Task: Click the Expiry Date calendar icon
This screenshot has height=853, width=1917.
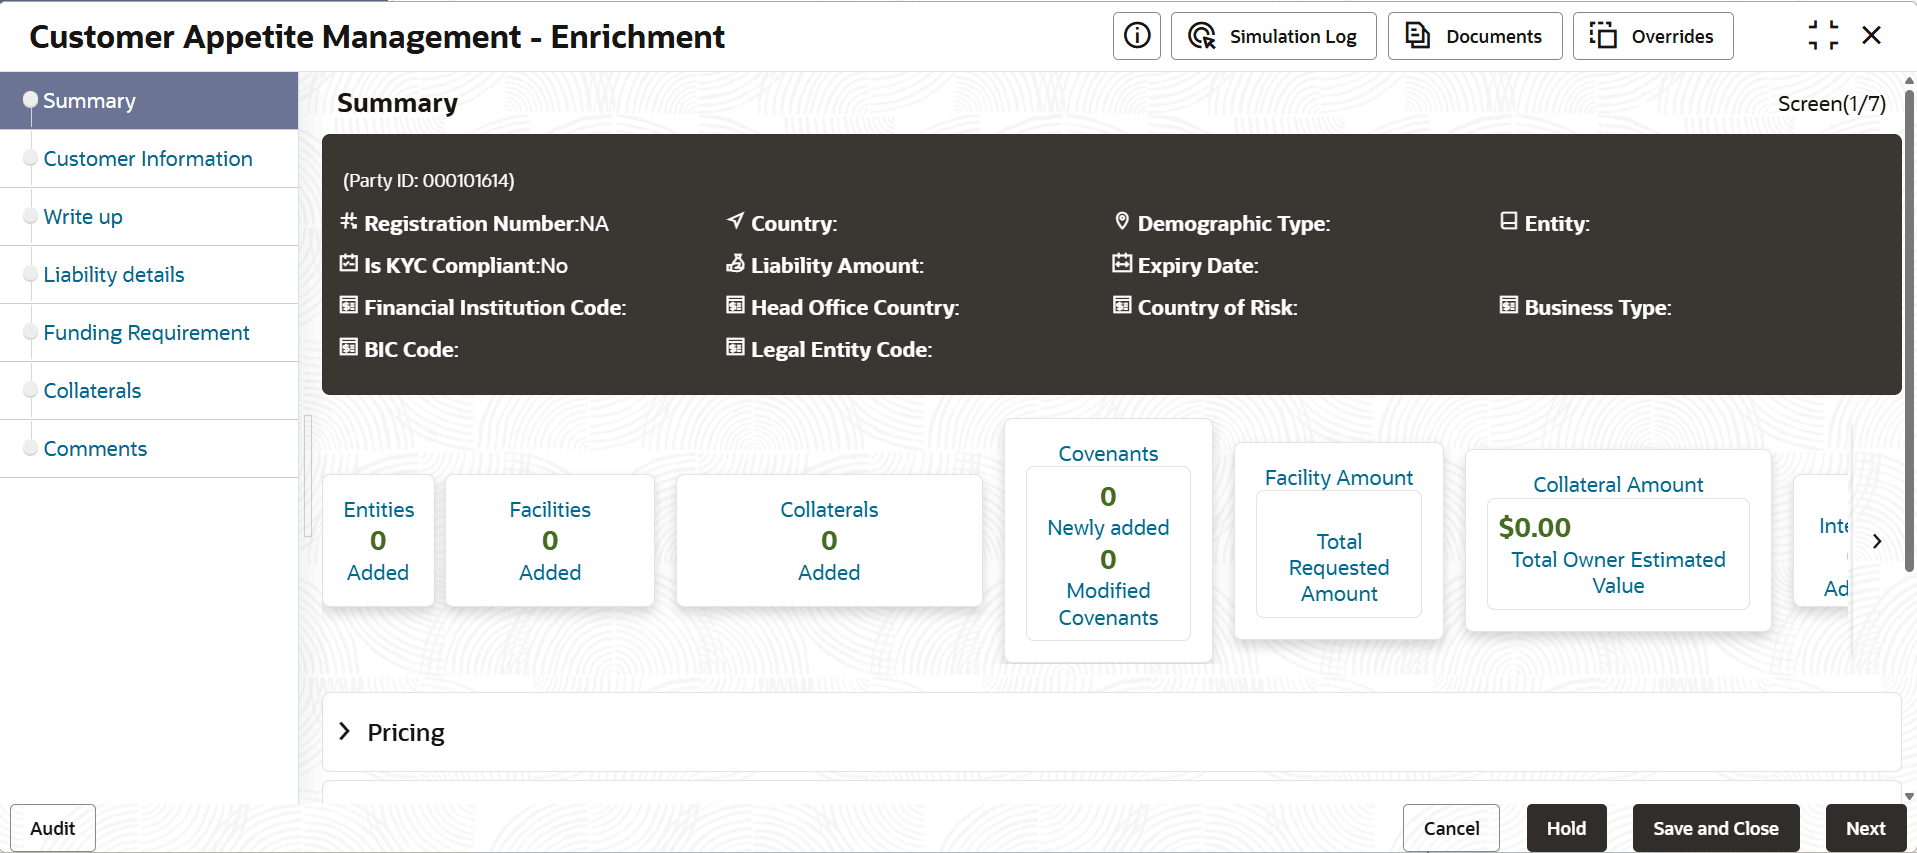Action: [1122, 263]
